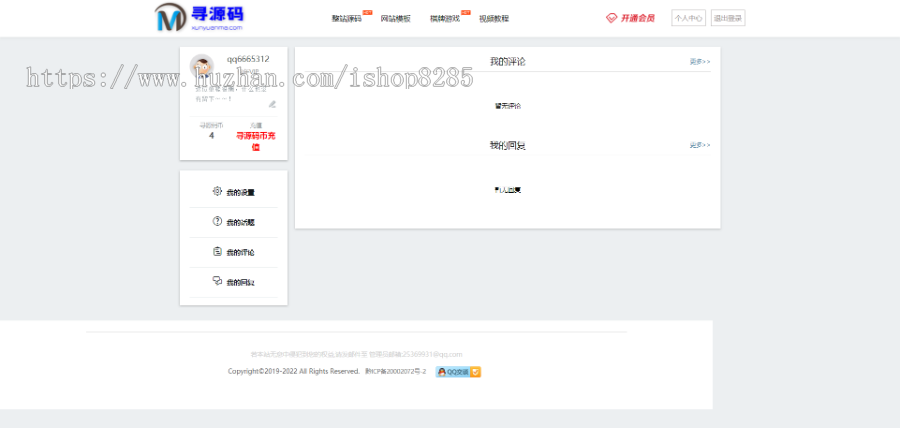Click the 退出登录 logout button
This screenshot has width=900, height=428.
[x=727, y=18]
